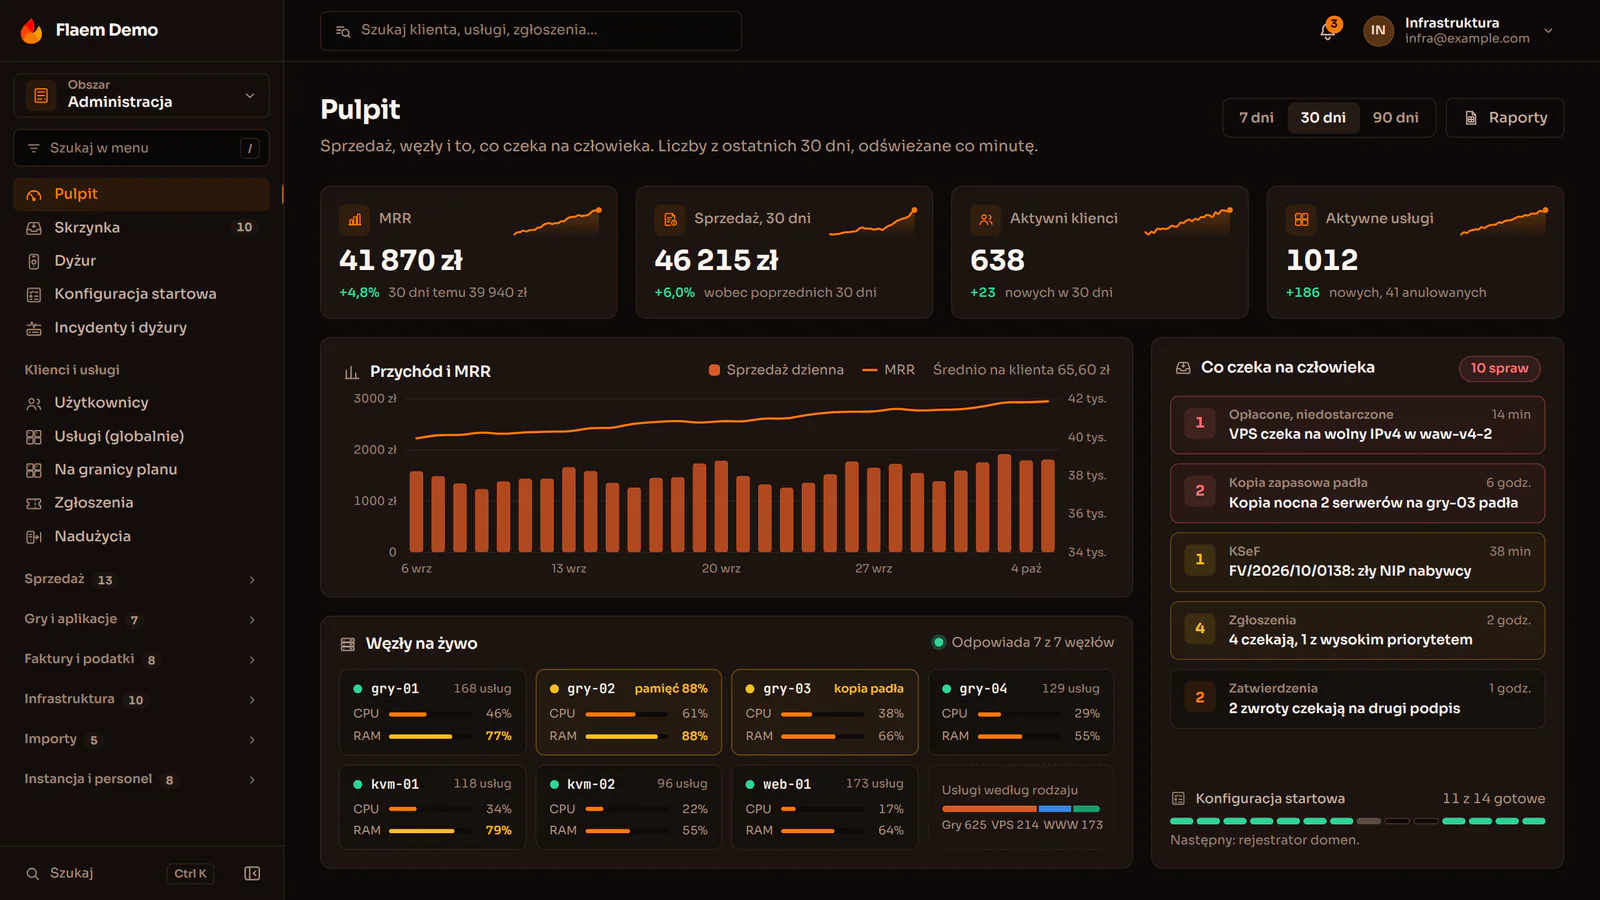Expand the Gry i aplikacje section
Viewport: 1600px width, 900px height.
[141, 620]
